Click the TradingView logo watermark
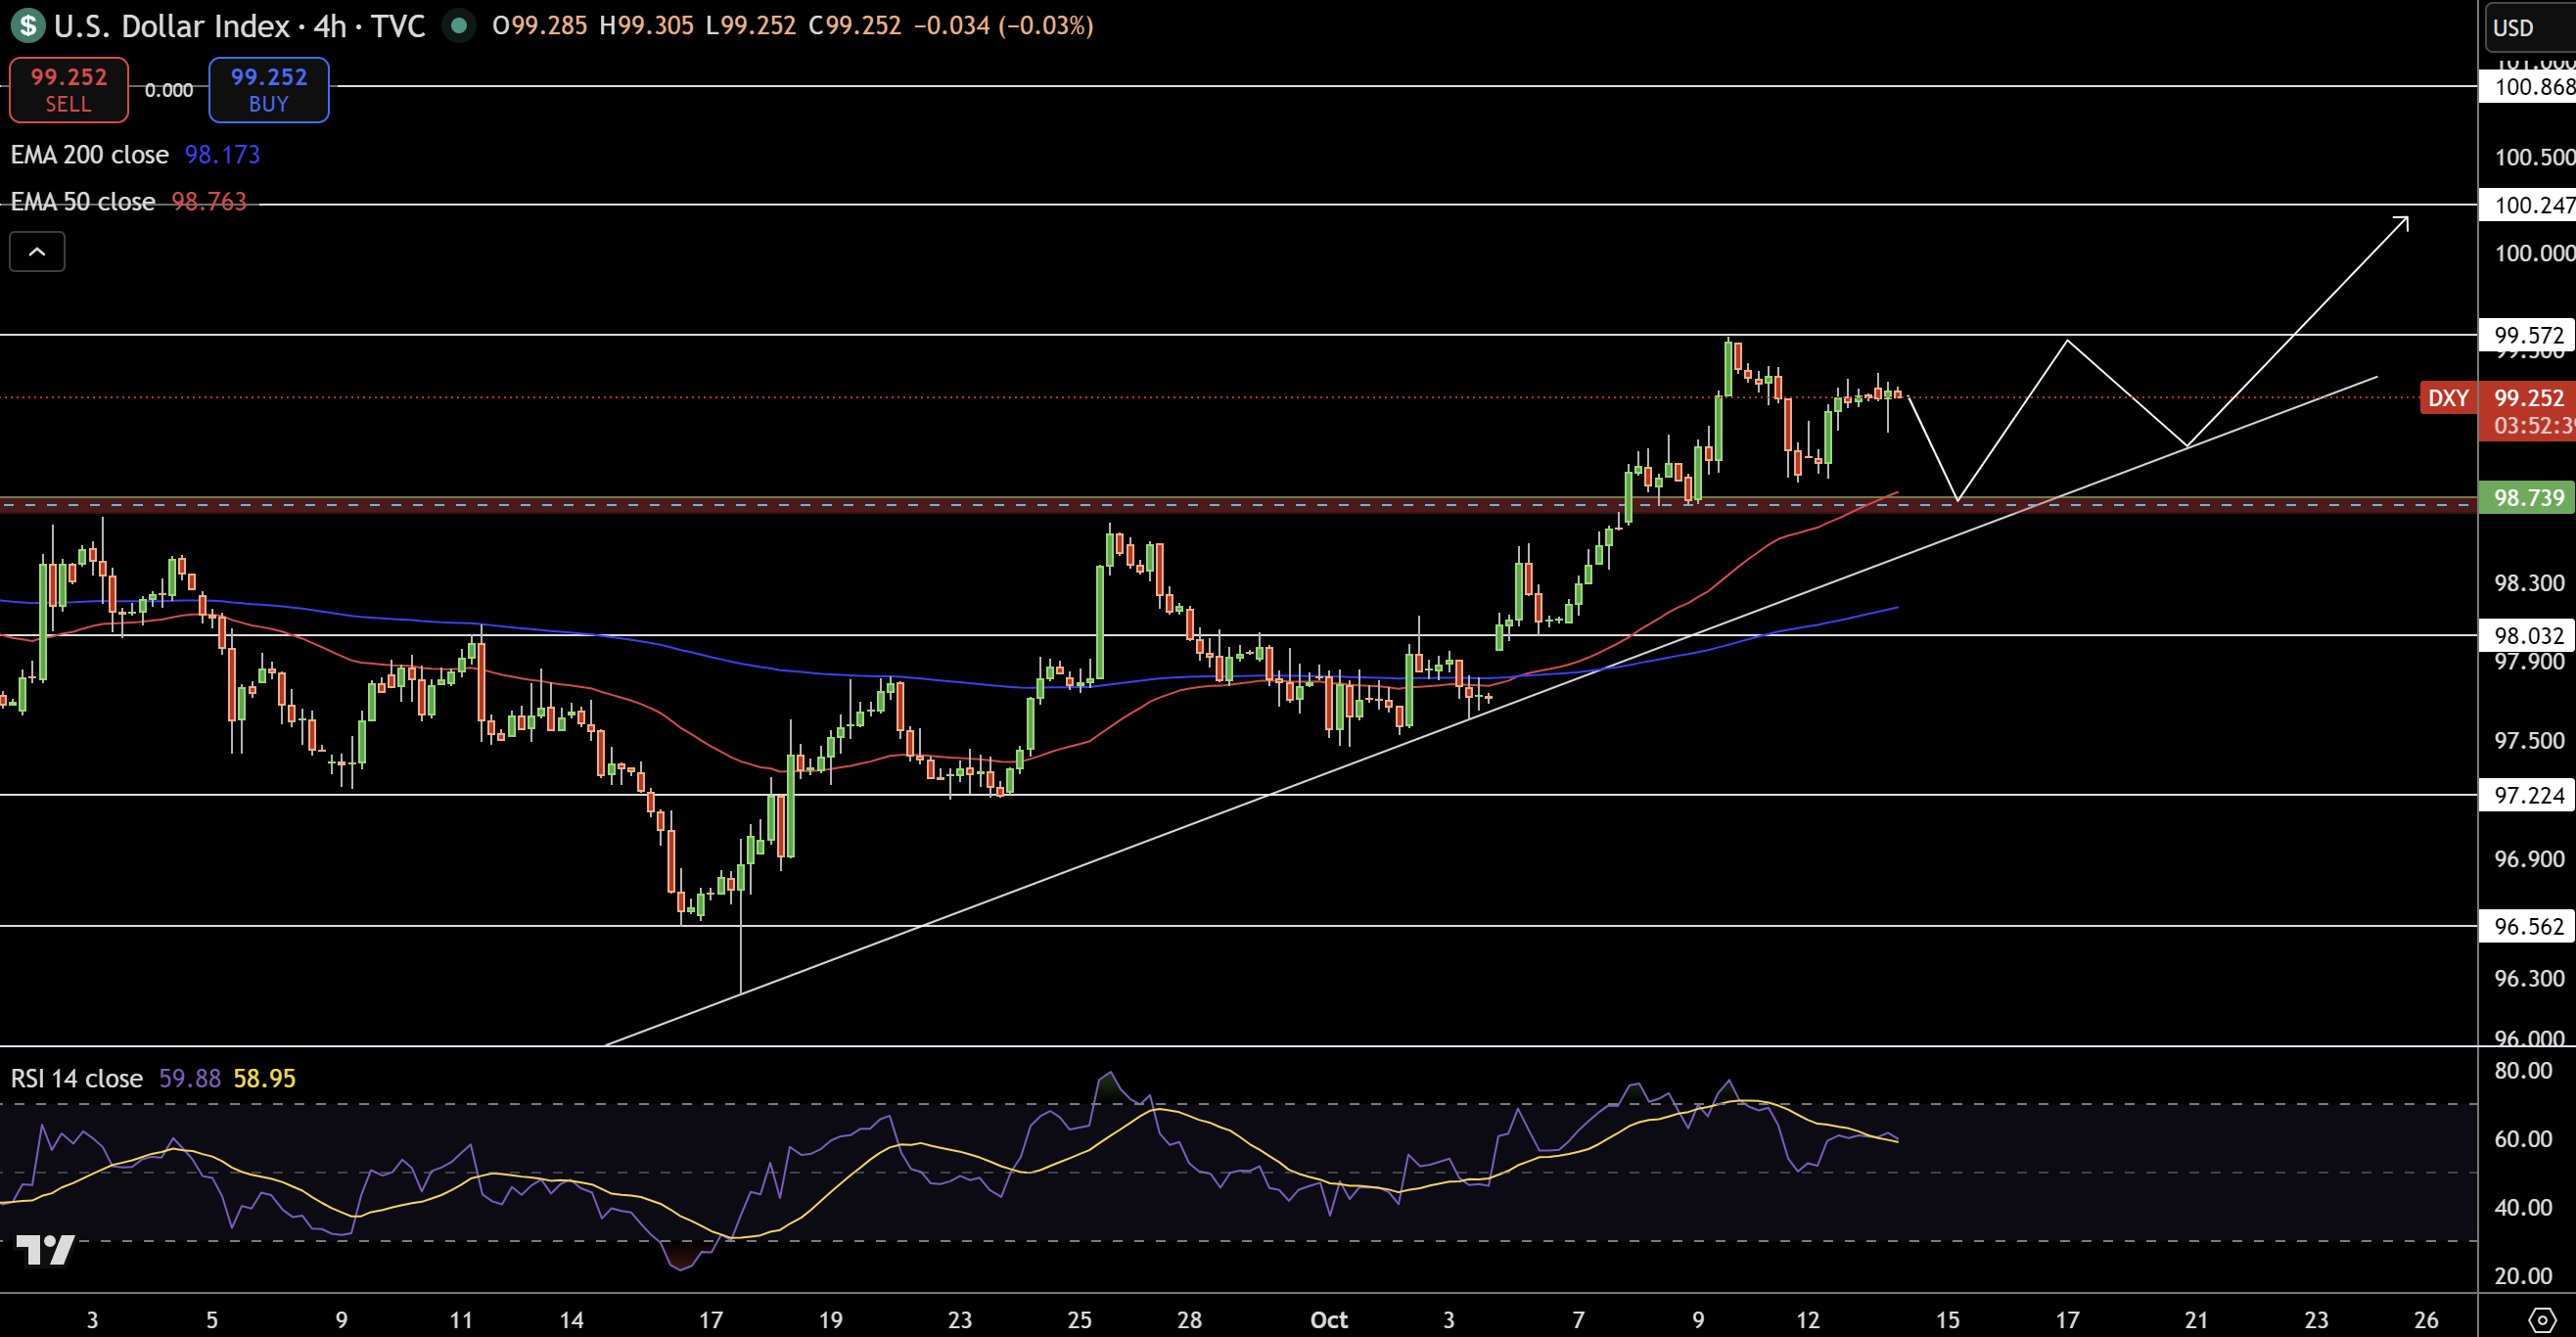Image resolution: width=2576 pixels, height=1337 pixels. click(45, 1249)
